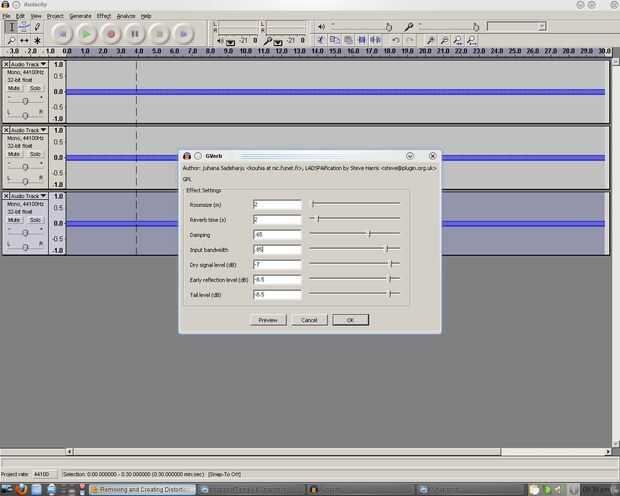The image size is (620, 496).
Task: Close the middle Audio Track with X
Action: click(x=6, y=130)
